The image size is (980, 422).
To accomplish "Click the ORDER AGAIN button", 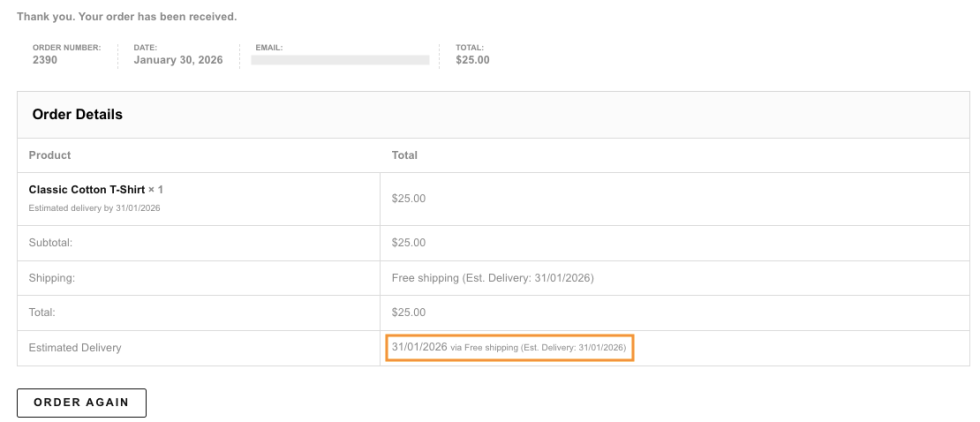I will click(x=82, y=402).
